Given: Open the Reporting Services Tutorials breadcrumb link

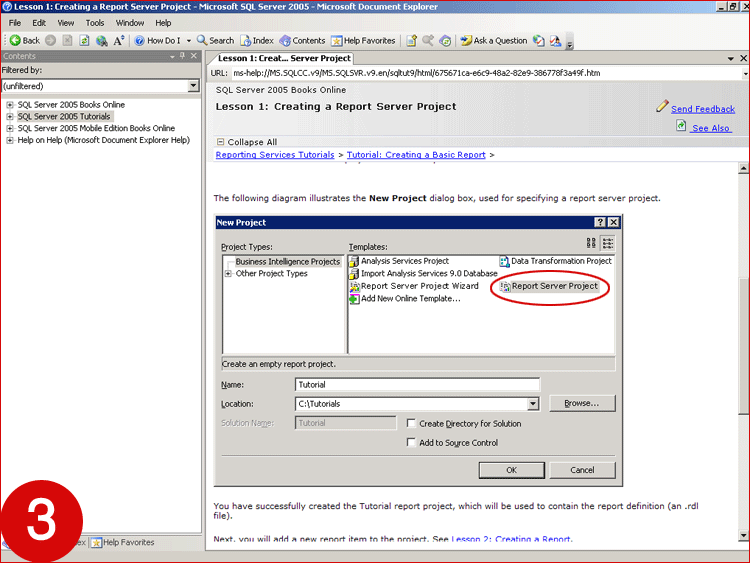Looking at the screenshot, I should tap(275, 155).
